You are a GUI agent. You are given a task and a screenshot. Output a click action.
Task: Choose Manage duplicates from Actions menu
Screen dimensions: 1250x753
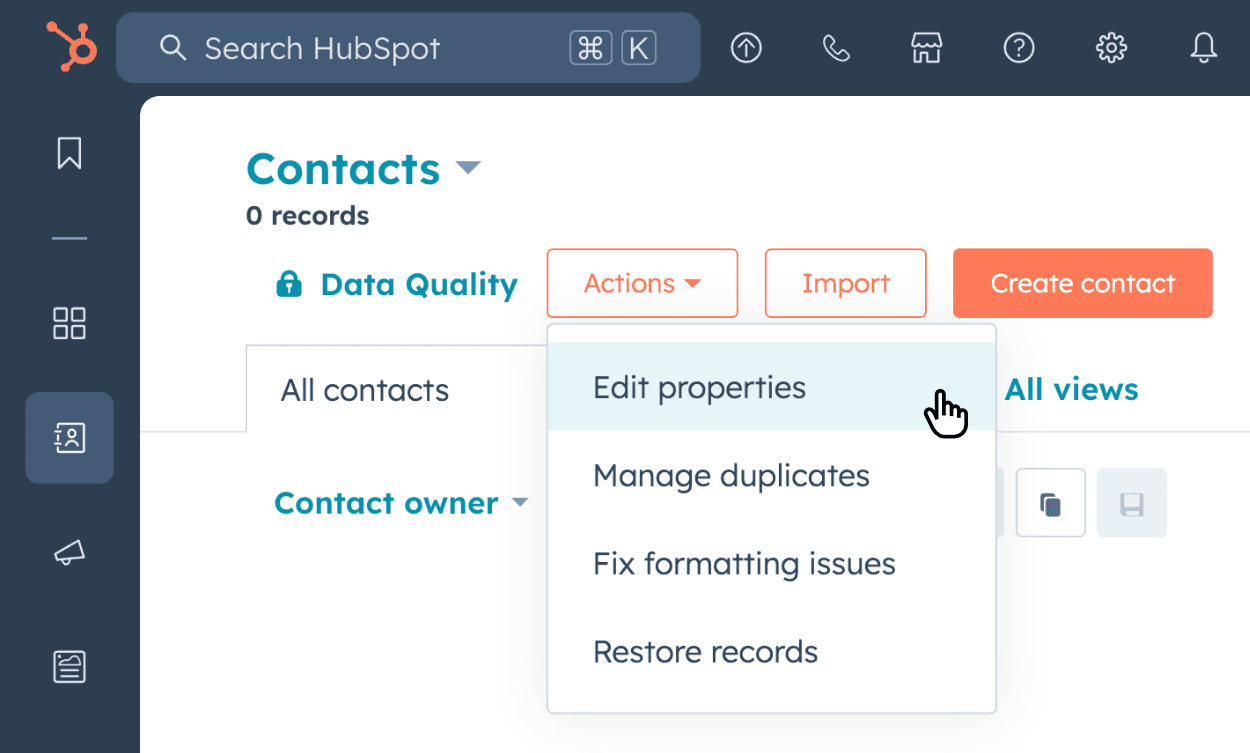tap(771, 475)
